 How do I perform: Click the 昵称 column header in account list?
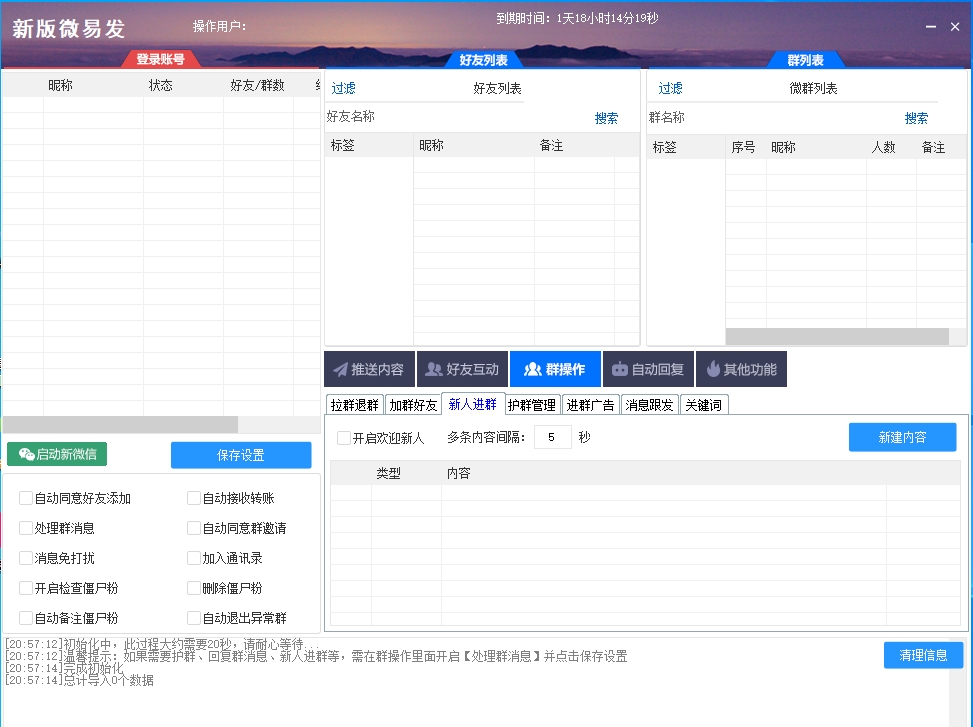pos(60,85)
